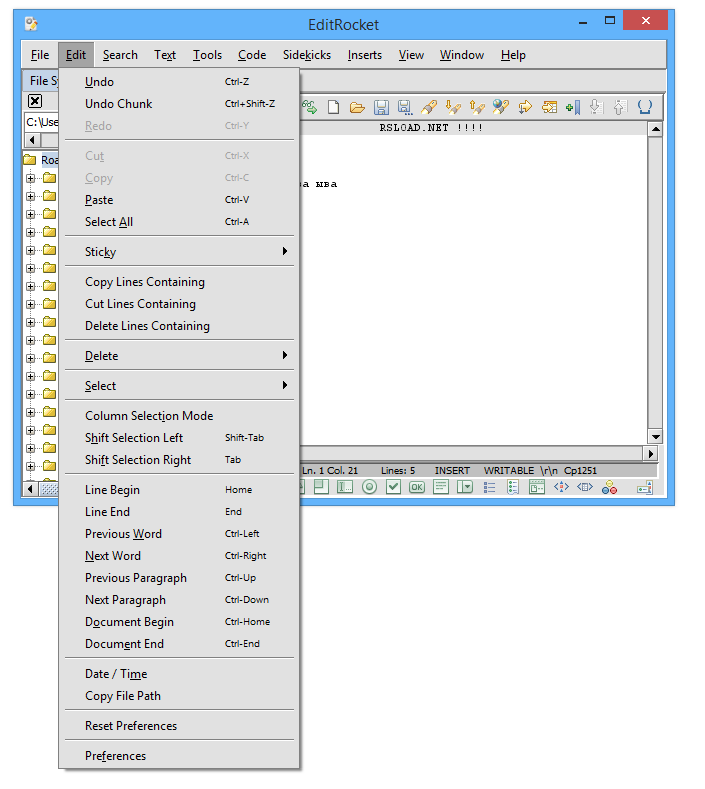705x789 pixels.
Task: Click the find/replace glasses toolbar icon
Action: coord(309,107)
